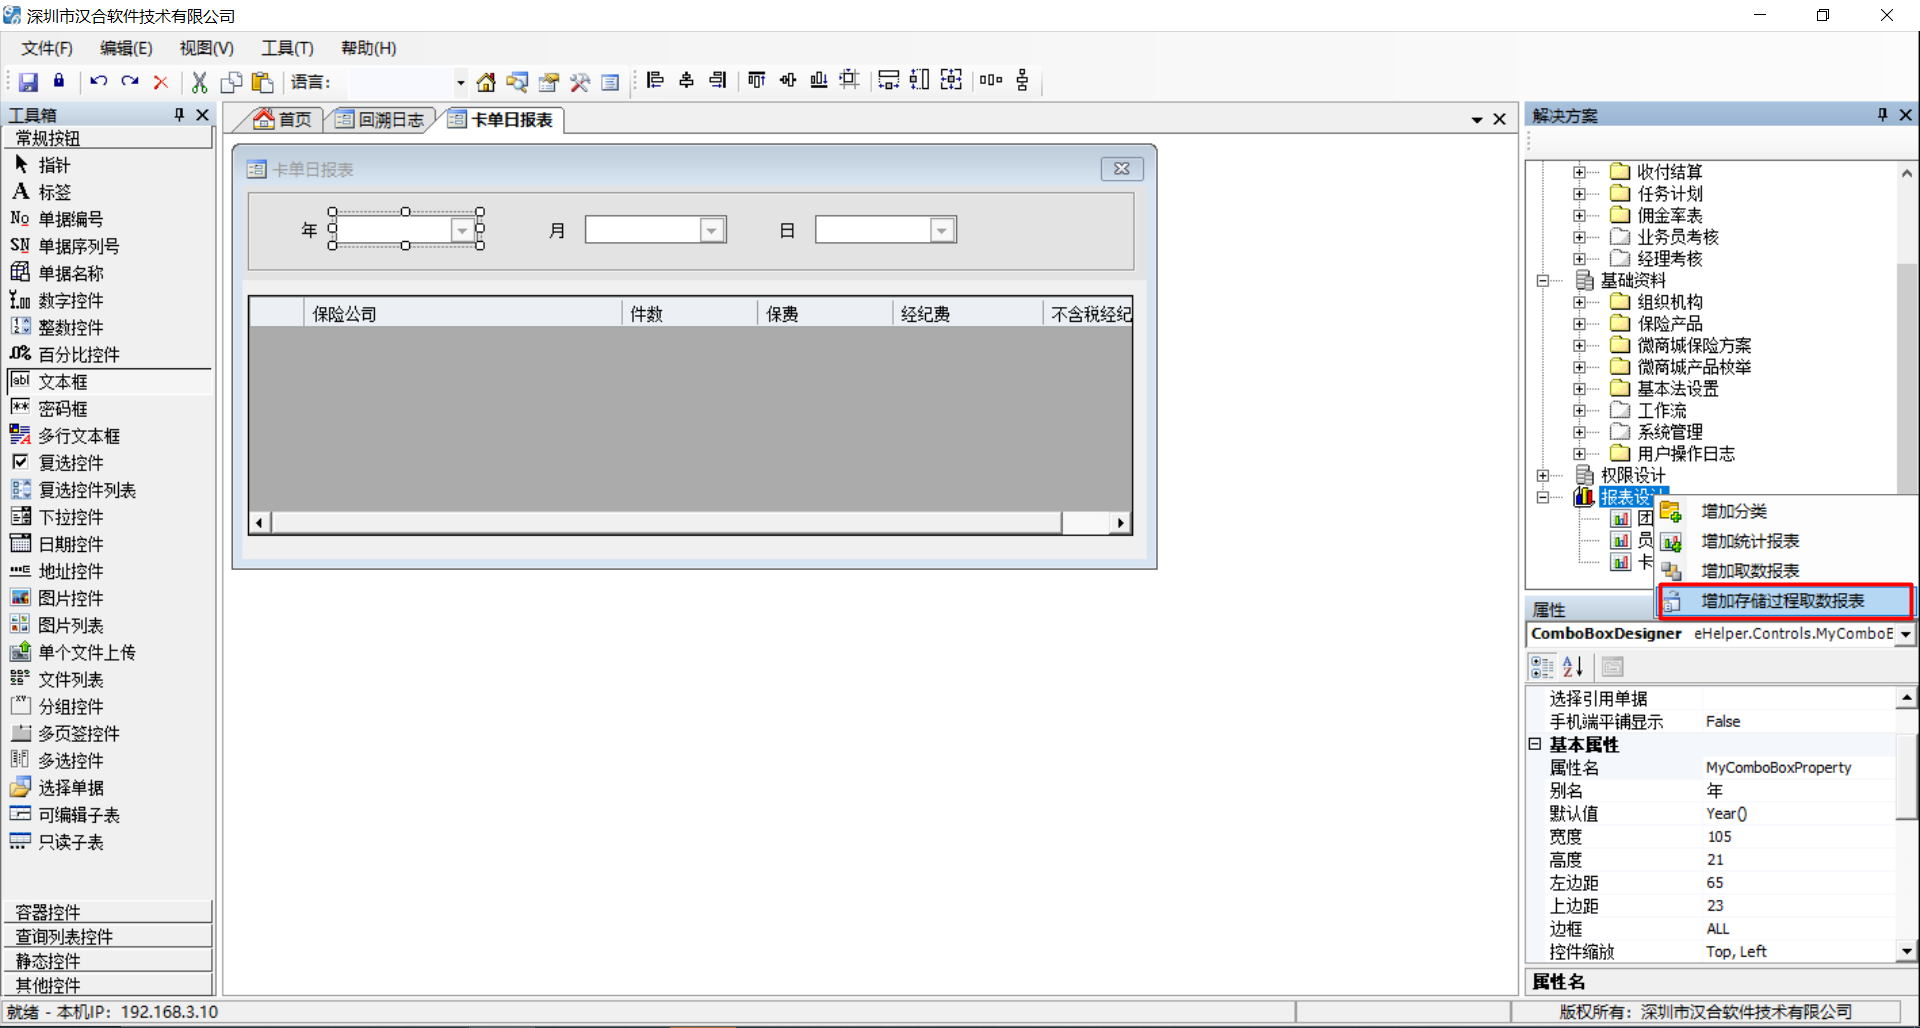
Task: Click the scissors Cut icon
Action: click(x=199, y=82)
